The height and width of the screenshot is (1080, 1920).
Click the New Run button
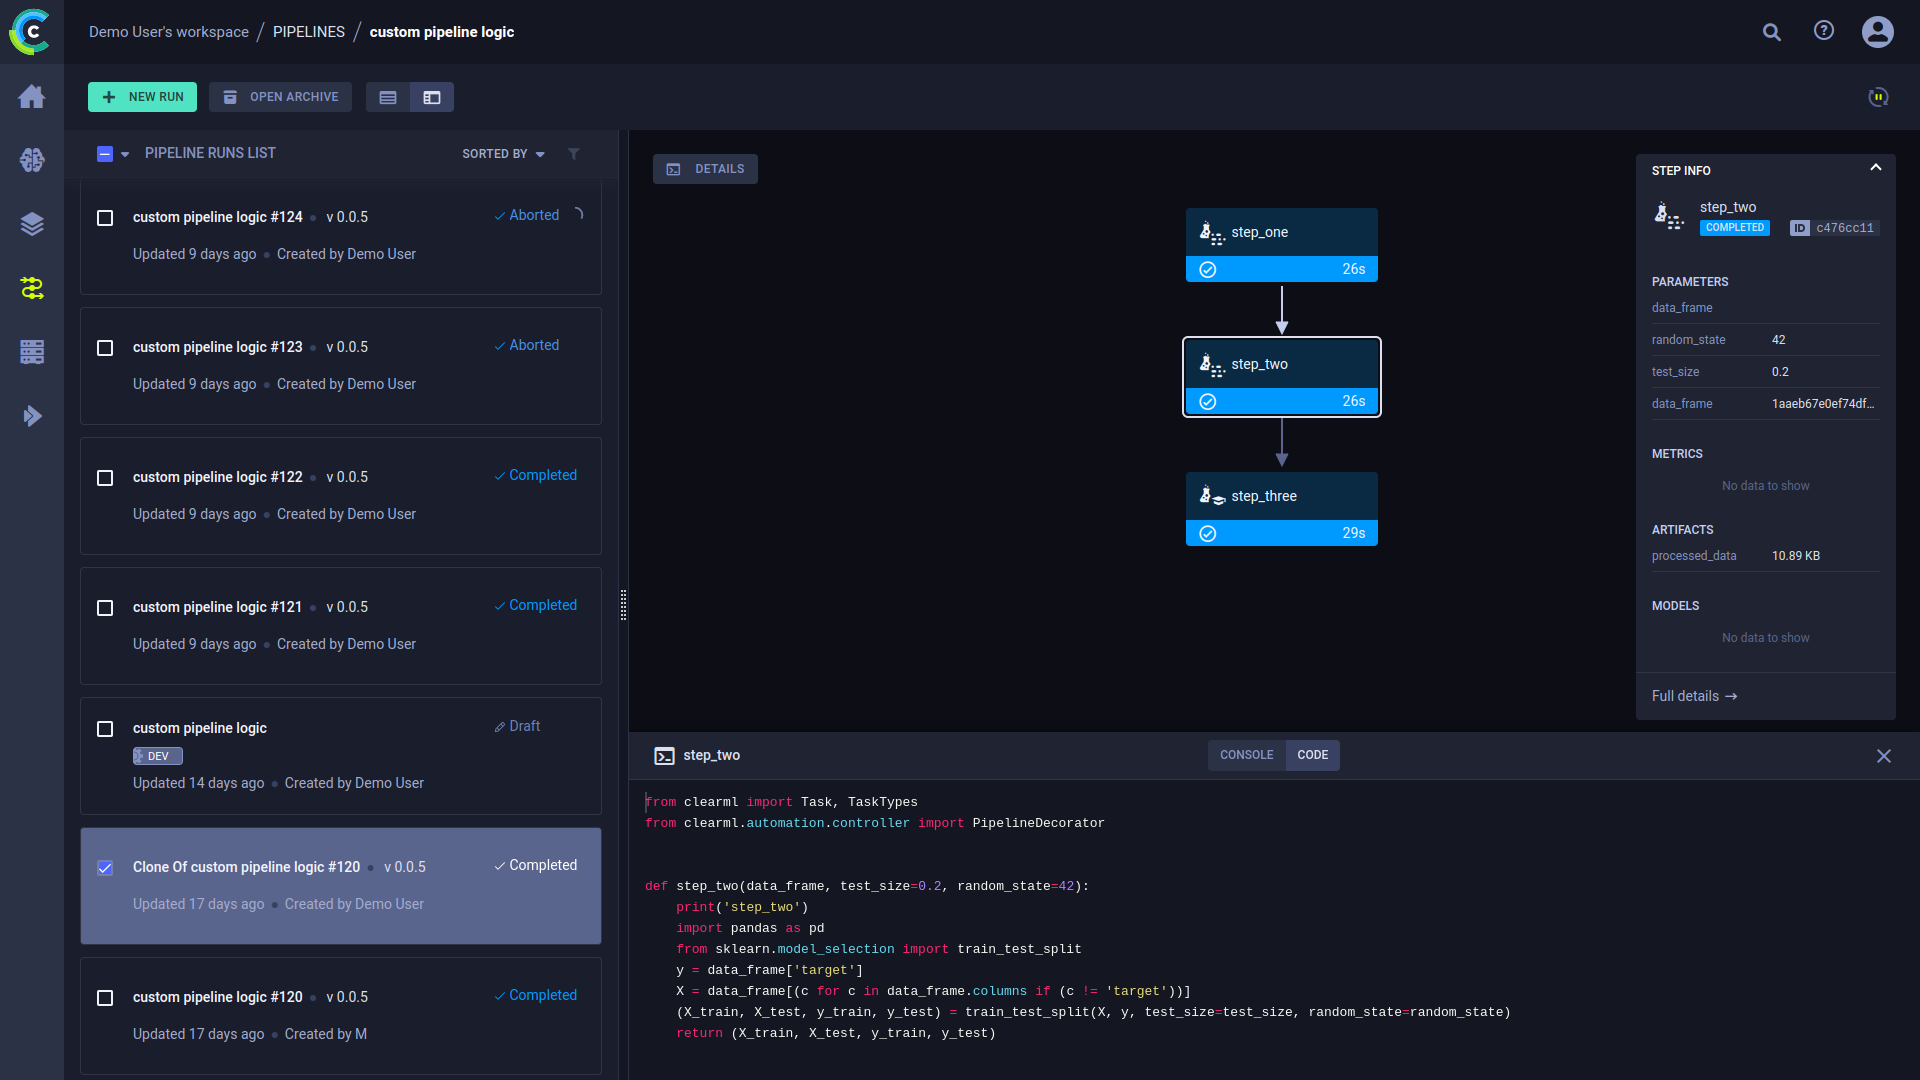point(142,97)
